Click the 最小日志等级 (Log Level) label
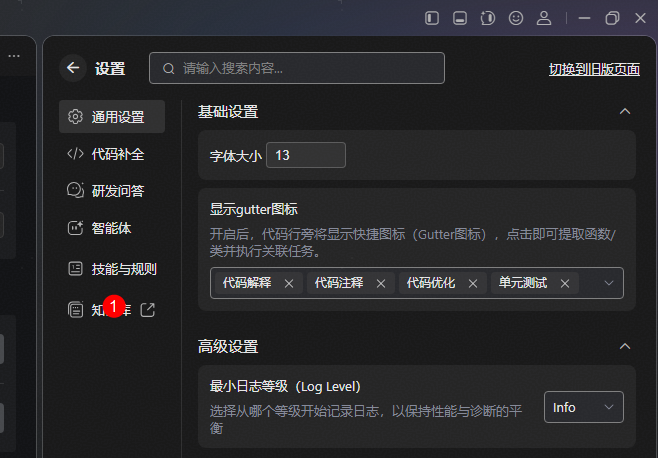Image resolution: width=658 pixels, height=458 pixels. [285, 386]
